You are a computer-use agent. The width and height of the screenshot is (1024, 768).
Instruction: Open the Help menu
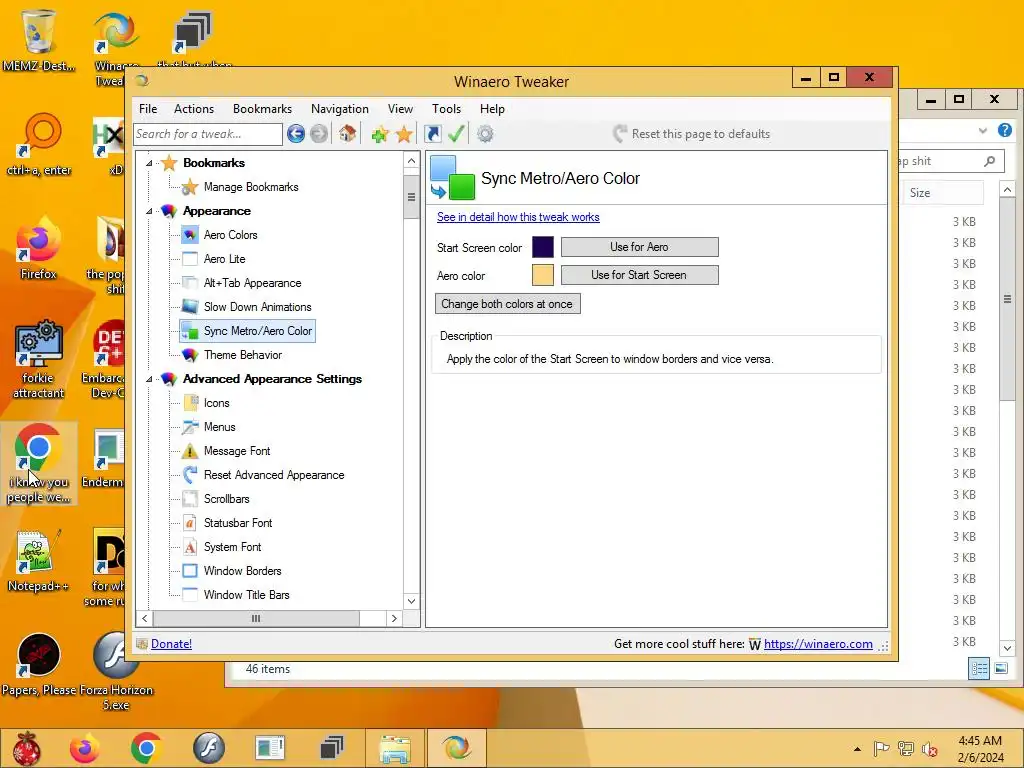coord(492,109)
